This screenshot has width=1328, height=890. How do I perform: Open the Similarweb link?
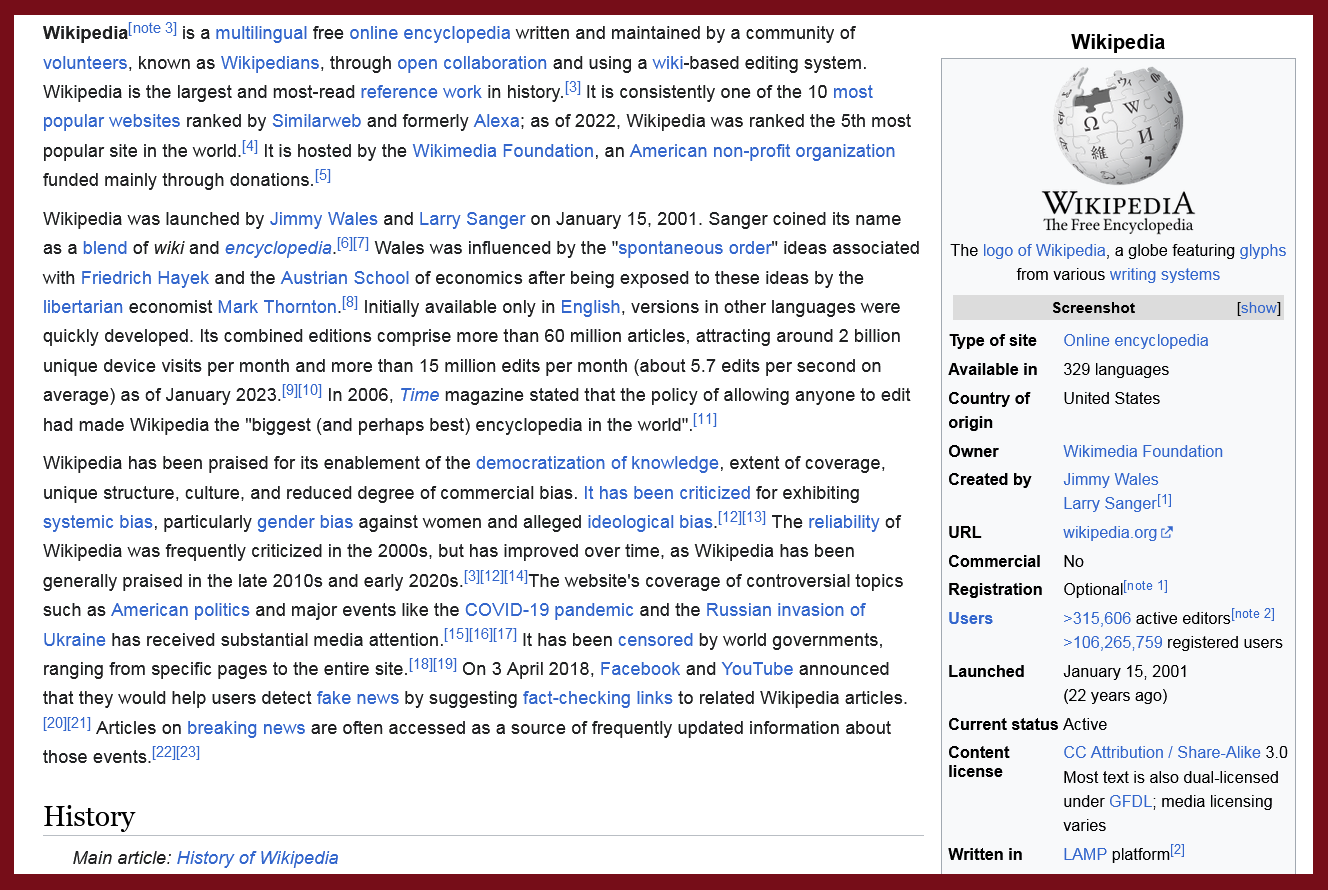pos(317,121)
